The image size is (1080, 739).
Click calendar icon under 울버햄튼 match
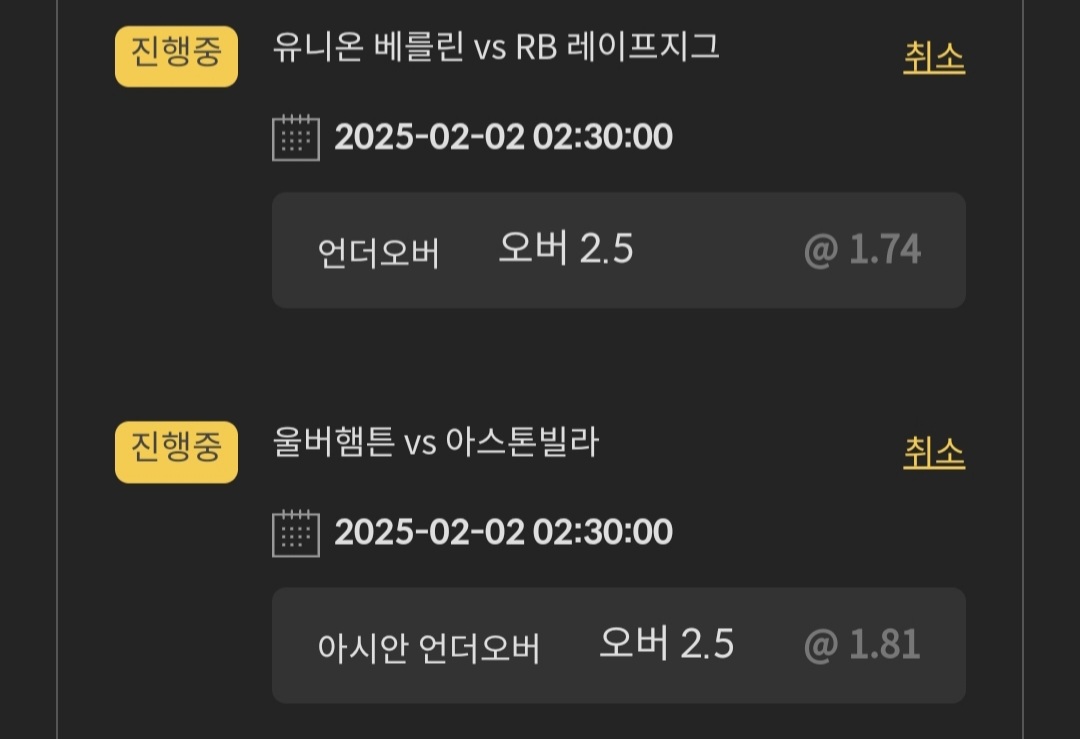click(296, 533)
